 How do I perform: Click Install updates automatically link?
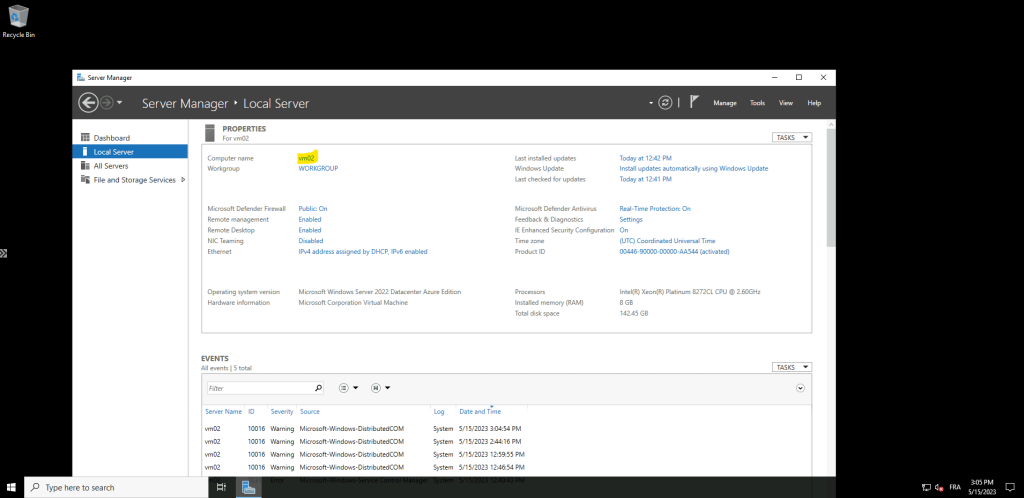(x=694, y=168)
